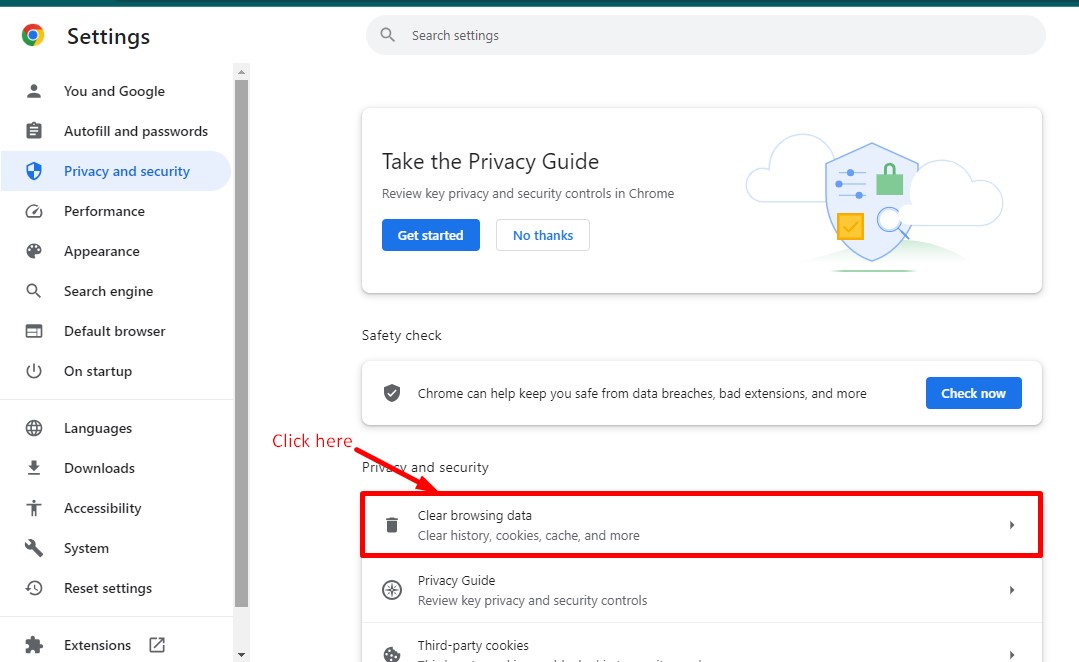Go to Autofill and passwords settings
This screenshot has height=662, width=1079.
click(x=116, y=131)
